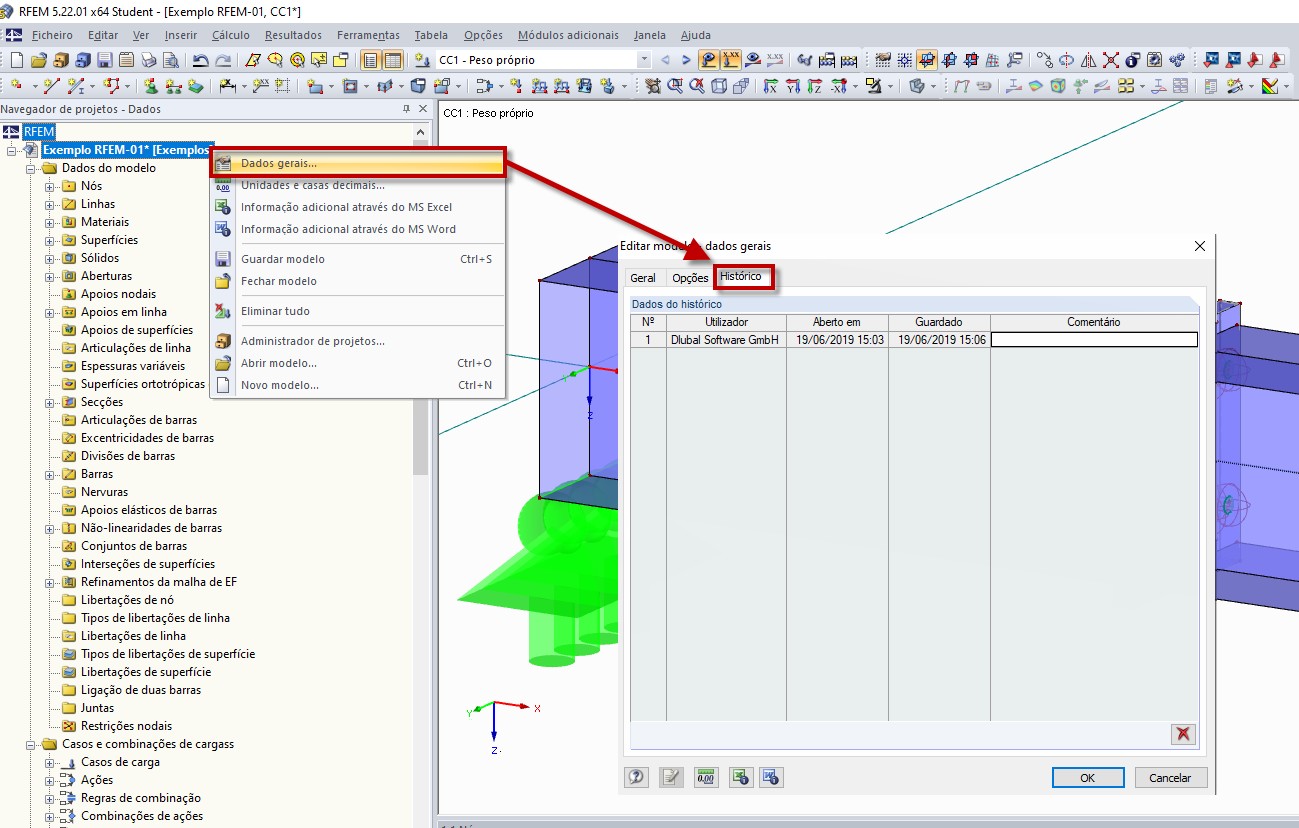Viewport: 1299px width, 828px height.
Task: Go to the next load case arrow
Action: coord(686,60)
